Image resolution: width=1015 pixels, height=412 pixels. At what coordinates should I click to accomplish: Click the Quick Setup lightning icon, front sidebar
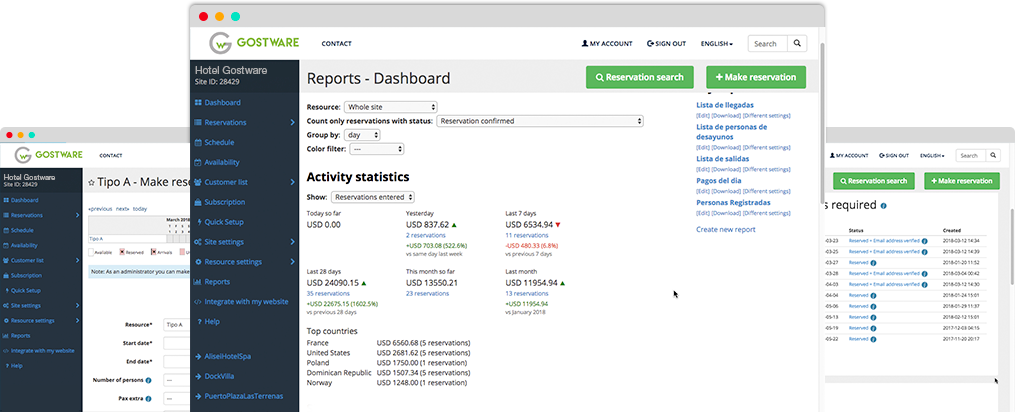pyautogui.click(x=198, y=222)
